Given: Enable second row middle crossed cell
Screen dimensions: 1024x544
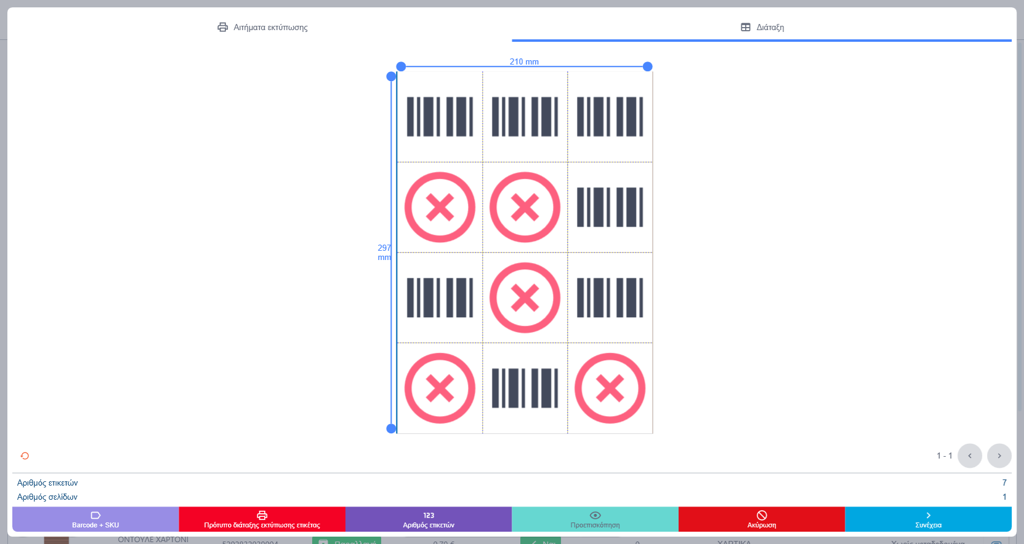Looking at the screenshot, I should (x=525, y=207).
